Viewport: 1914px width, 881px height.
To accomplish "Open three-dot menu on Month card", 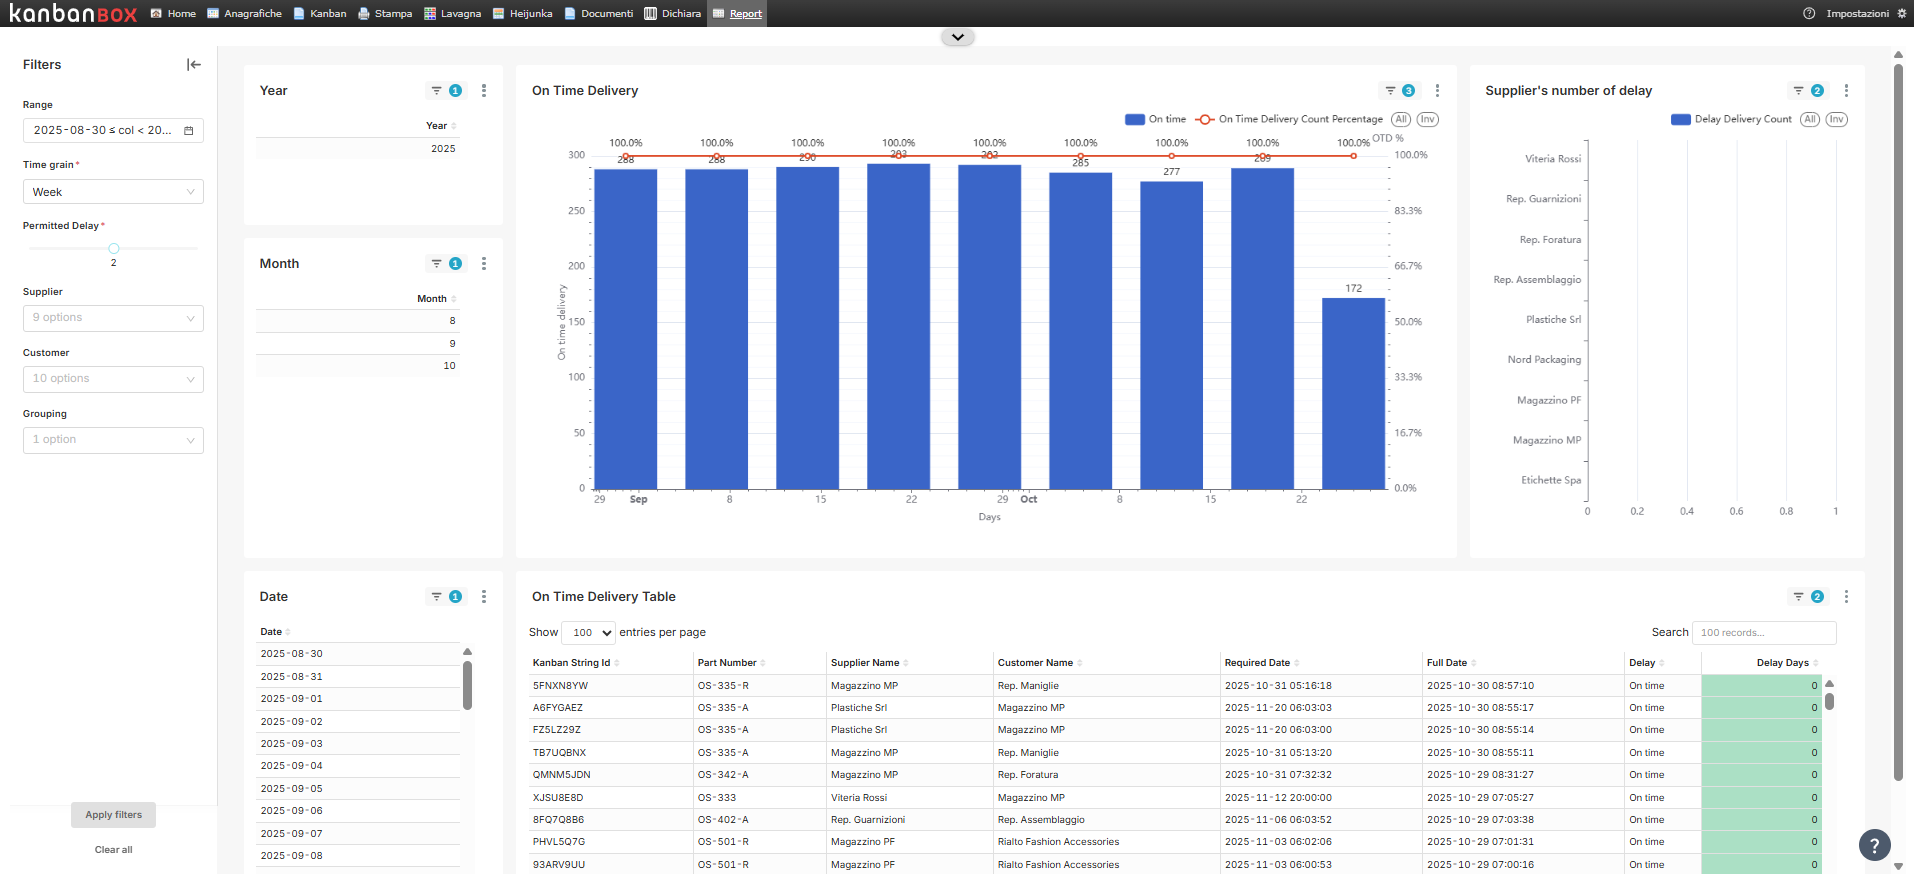I will pyautogui.click(x=484, y=264).
